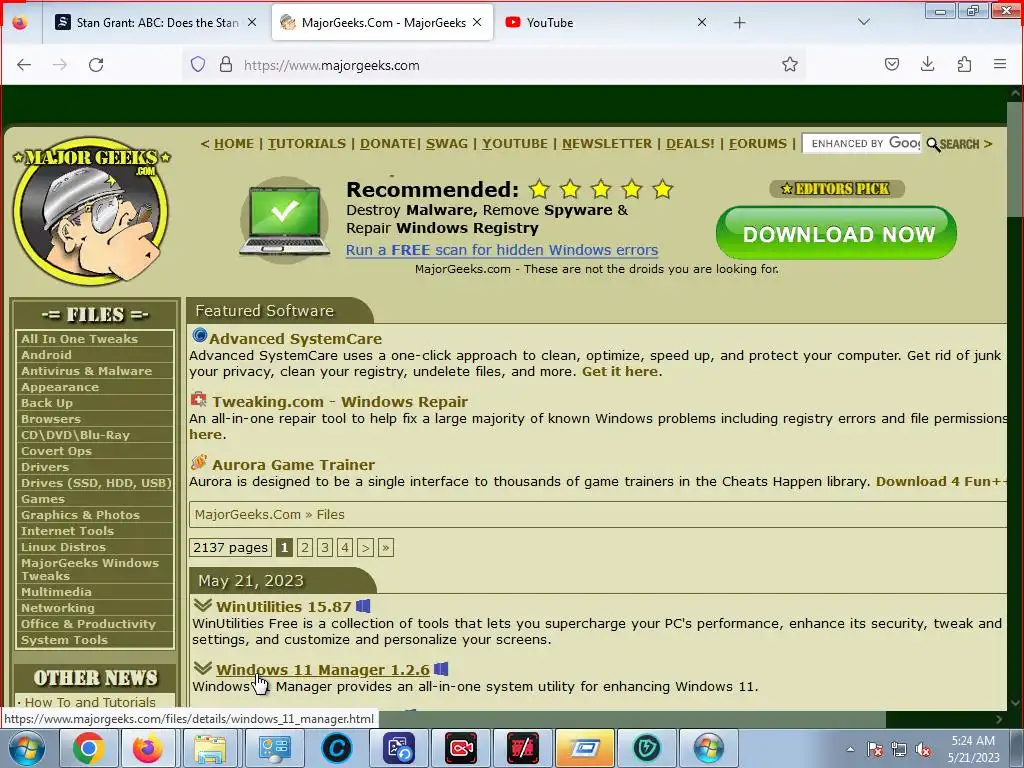Click the volume muted tray icon
Viewport: 1024px width, 768px height.
923,749
